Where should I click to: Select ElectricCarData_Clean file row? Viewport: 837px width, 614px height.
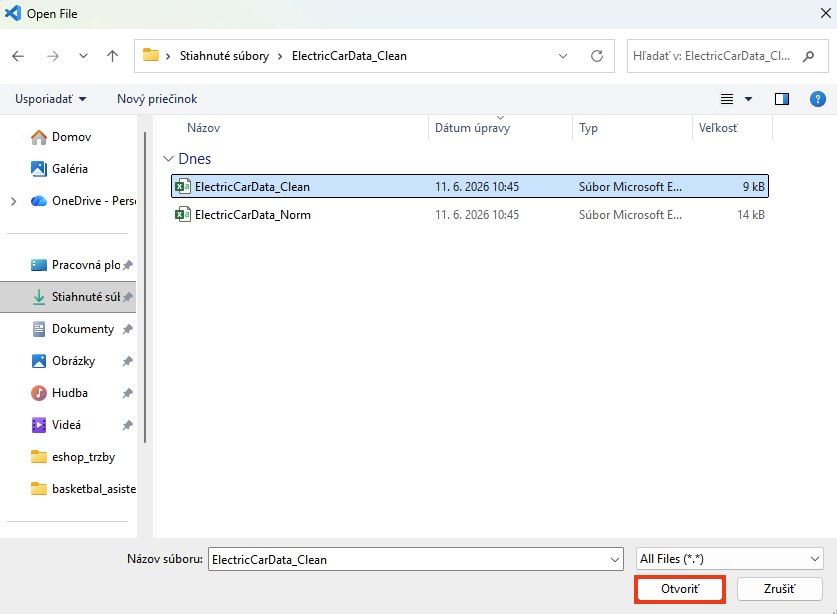coord(470,186)
